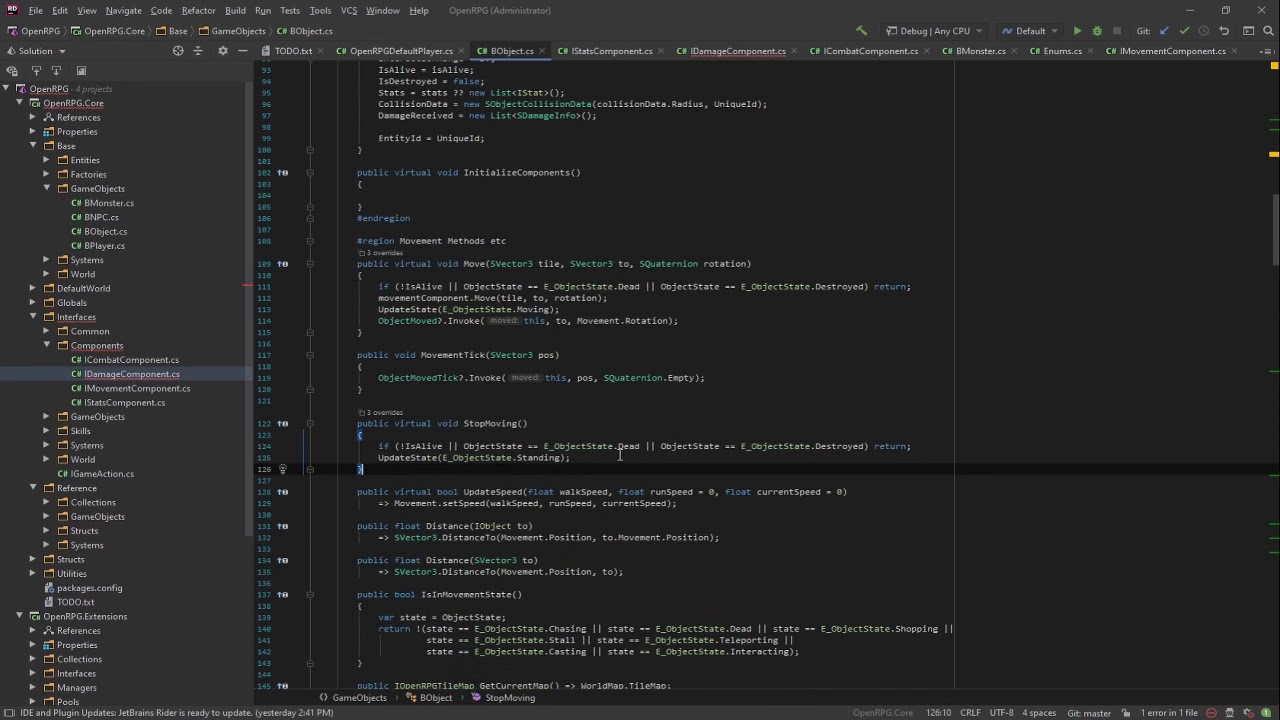Click gutter marker on line 122 StopMoving
This screenshot has height=720, width=1280.
tap(282, 423)
